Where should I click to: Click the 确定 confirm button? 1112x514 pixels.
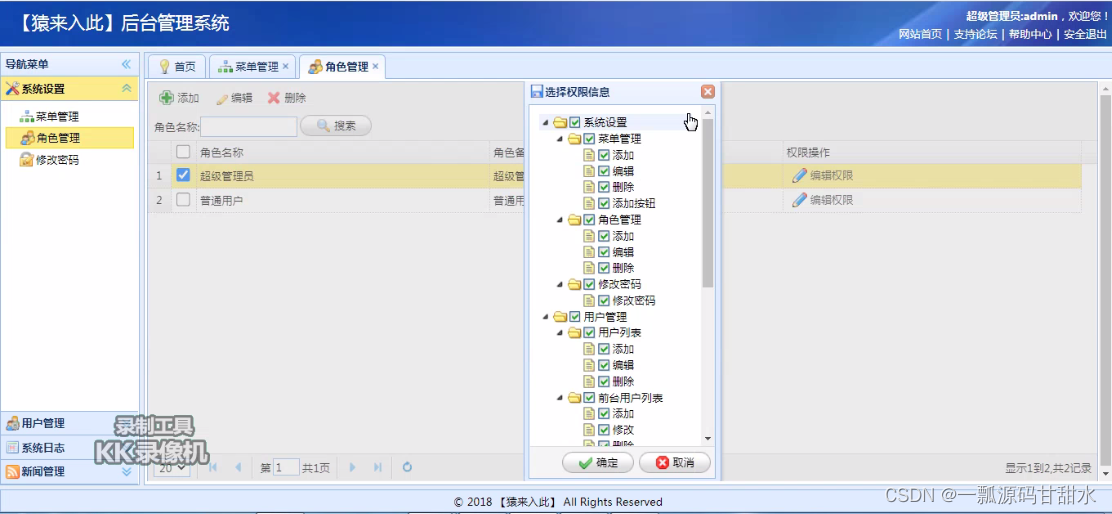click(599, 463)
